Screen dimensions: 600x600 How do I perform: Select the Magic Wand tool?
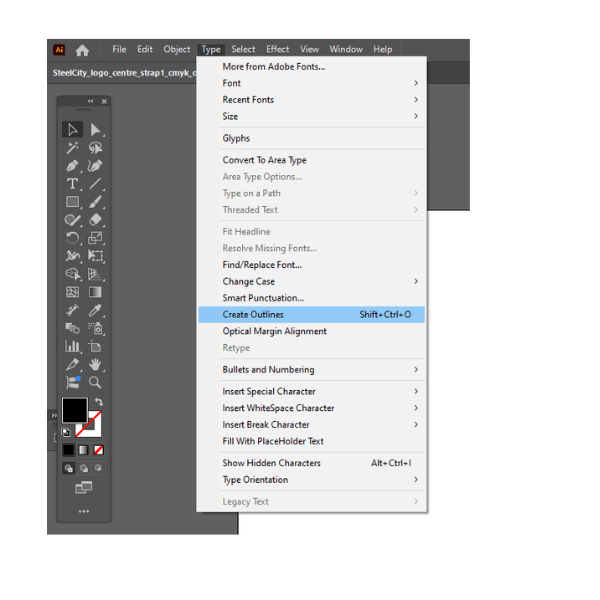(72, 147)
